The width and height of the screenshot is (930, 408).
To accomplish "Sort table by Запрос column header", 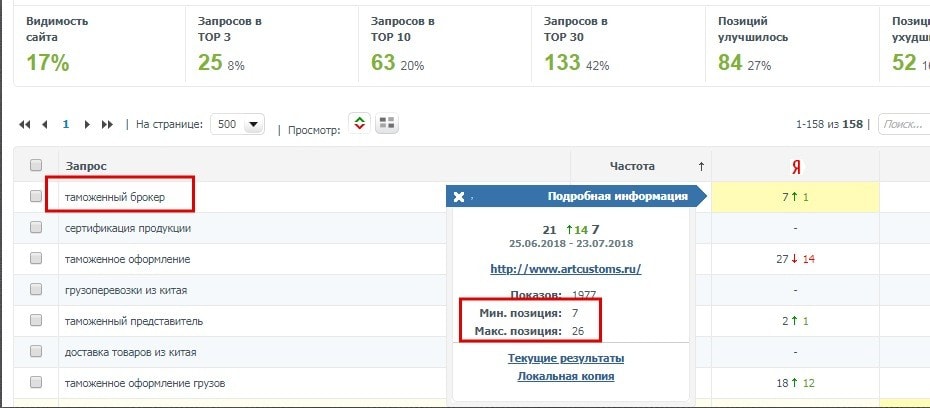I will [x=86, y=166].
